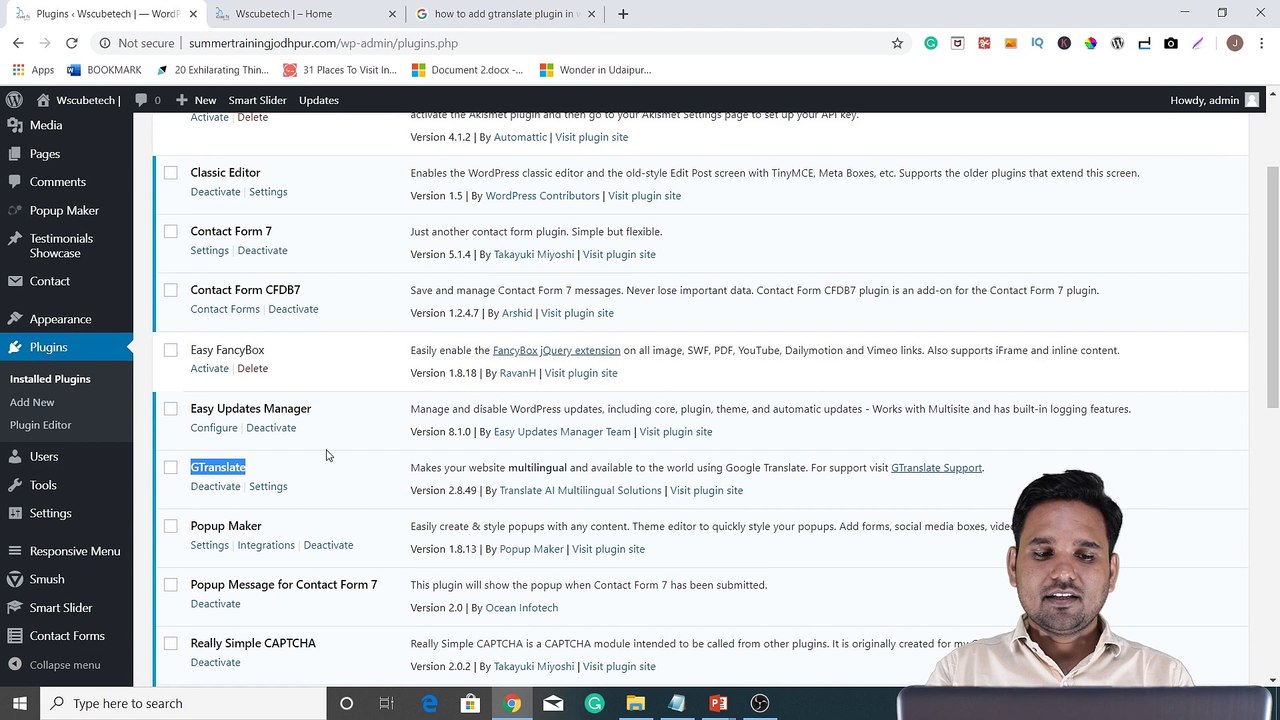This screenshot has width=1280, height=720.
Task: Open new browser tab plus button
Action: [x=623, y=14]
